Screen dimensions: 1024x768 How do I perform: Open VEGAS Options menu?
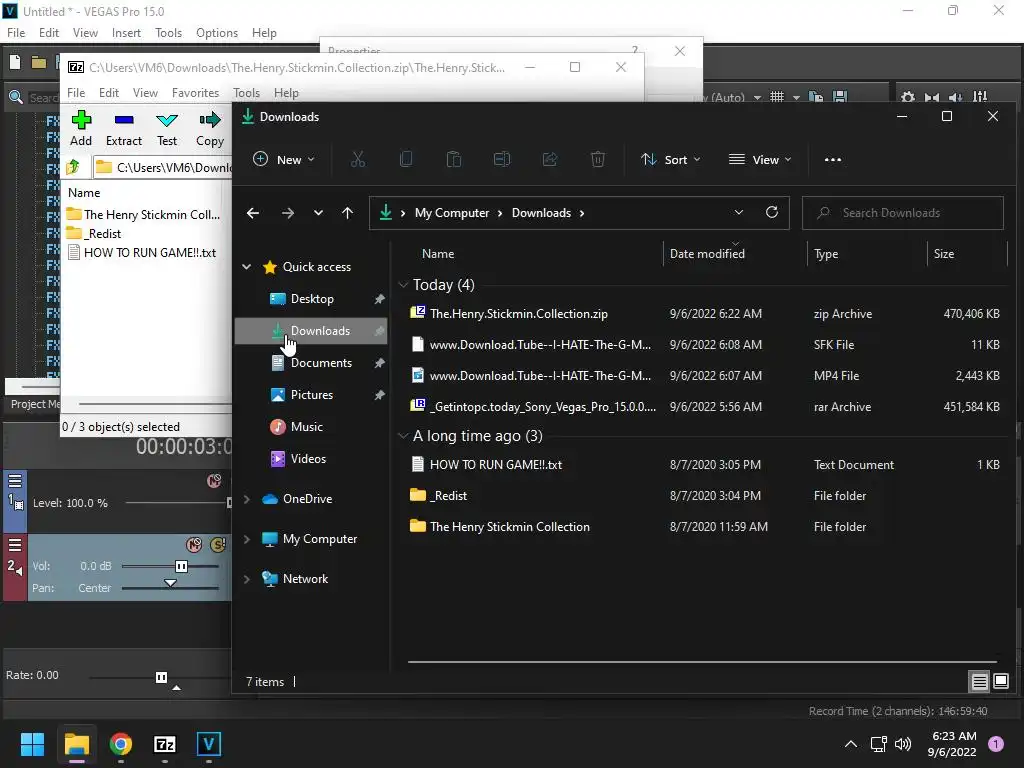coord(217,33)
